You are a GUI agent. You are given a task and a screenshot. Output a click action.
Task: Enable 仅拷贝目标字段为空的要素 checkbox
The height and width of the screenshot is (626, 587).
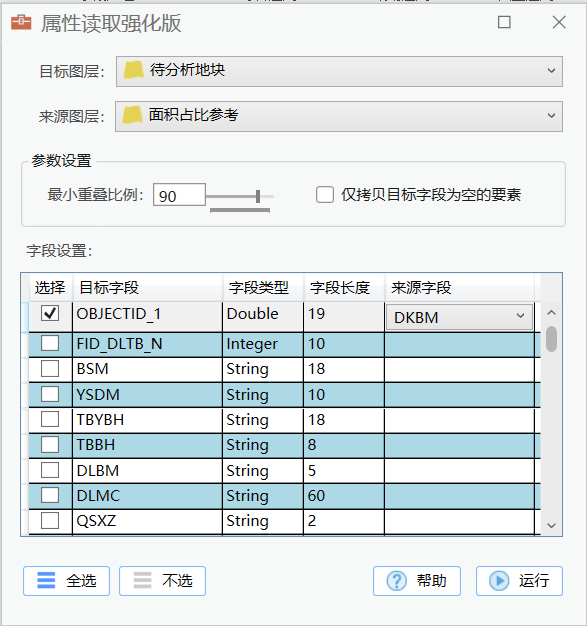tap(325, 195)
